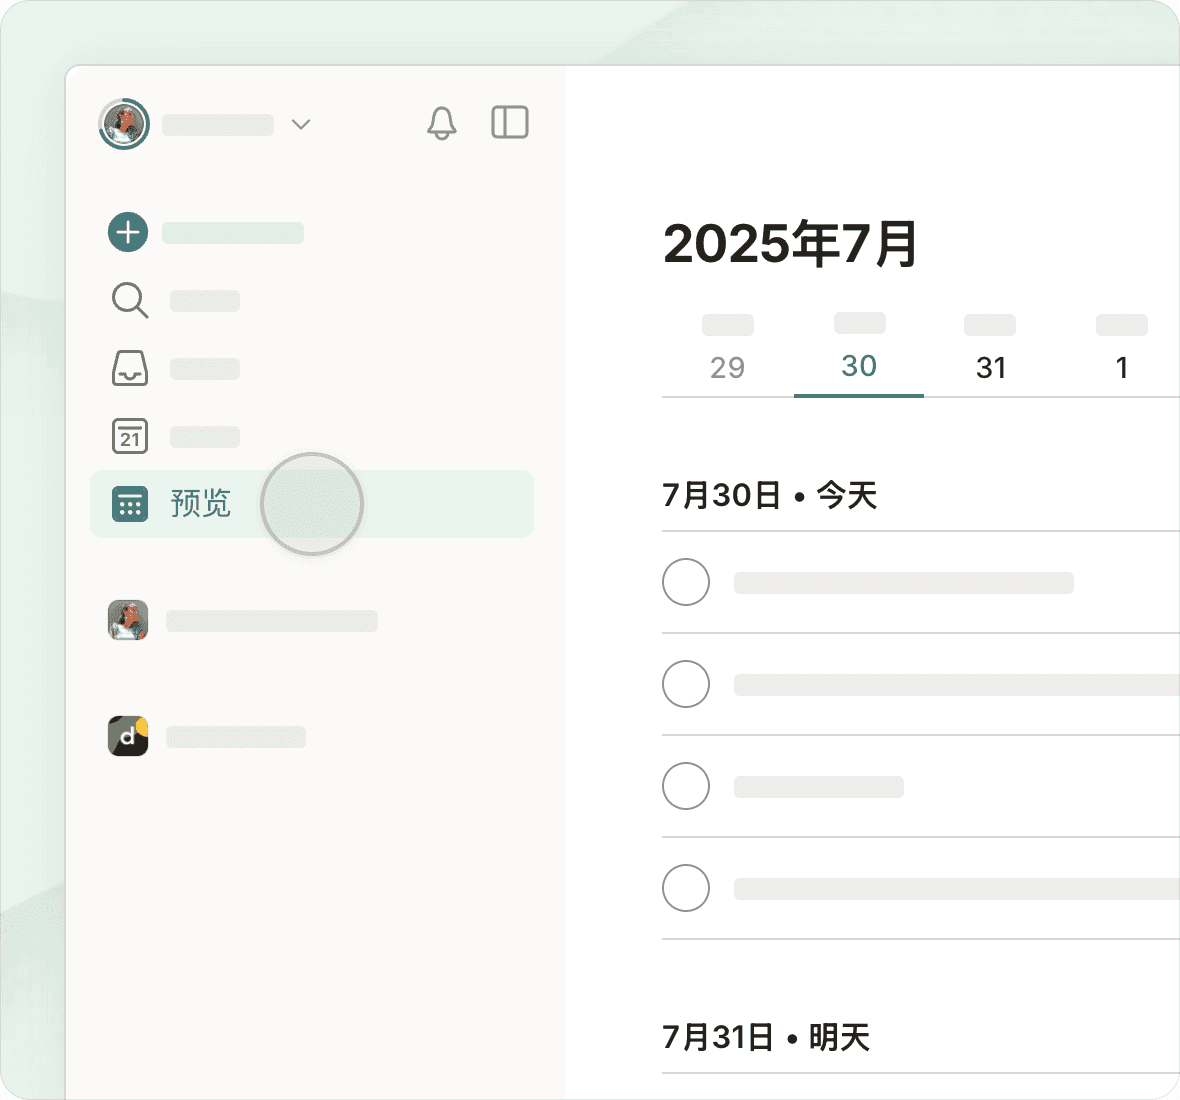The image size is (1180, 1100).
Task: Click the green plus add task icon
Action: coord(128,232)
